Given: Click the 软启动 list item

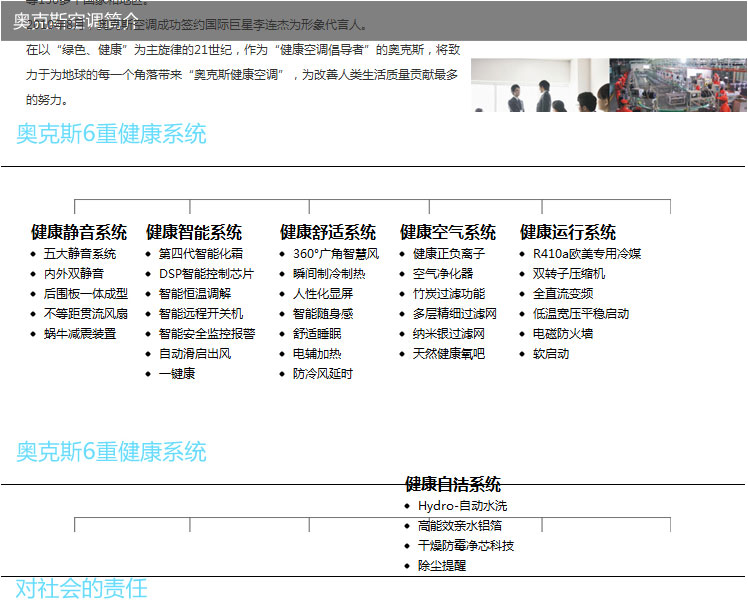Looking at the screenshot, I should coord(551,354).
